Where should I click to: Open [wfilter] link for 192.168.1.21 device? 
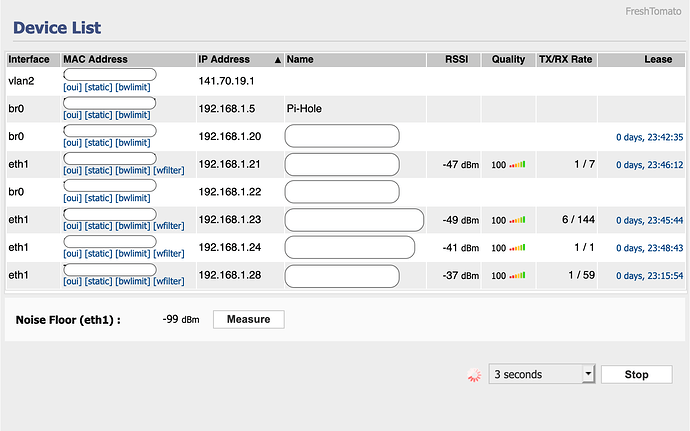[168, 171]
